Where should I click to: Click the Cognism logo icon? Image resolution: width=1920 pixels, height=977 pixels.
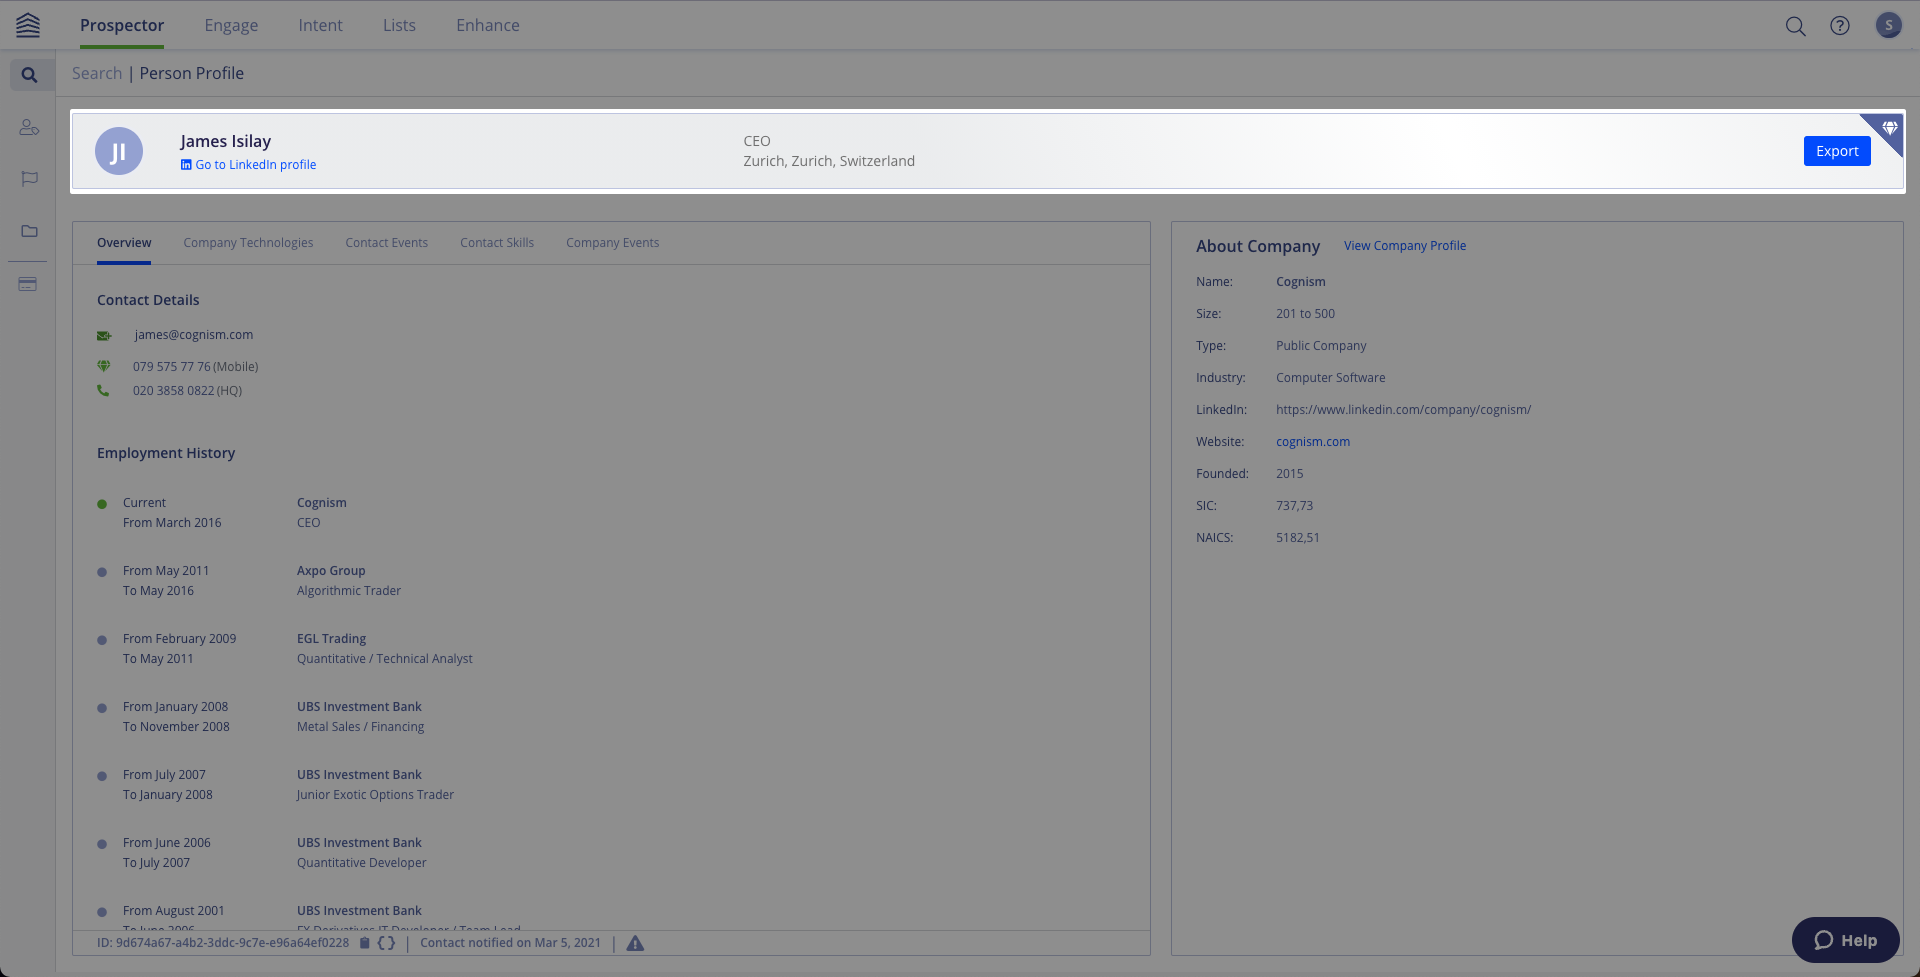(28, 25)
